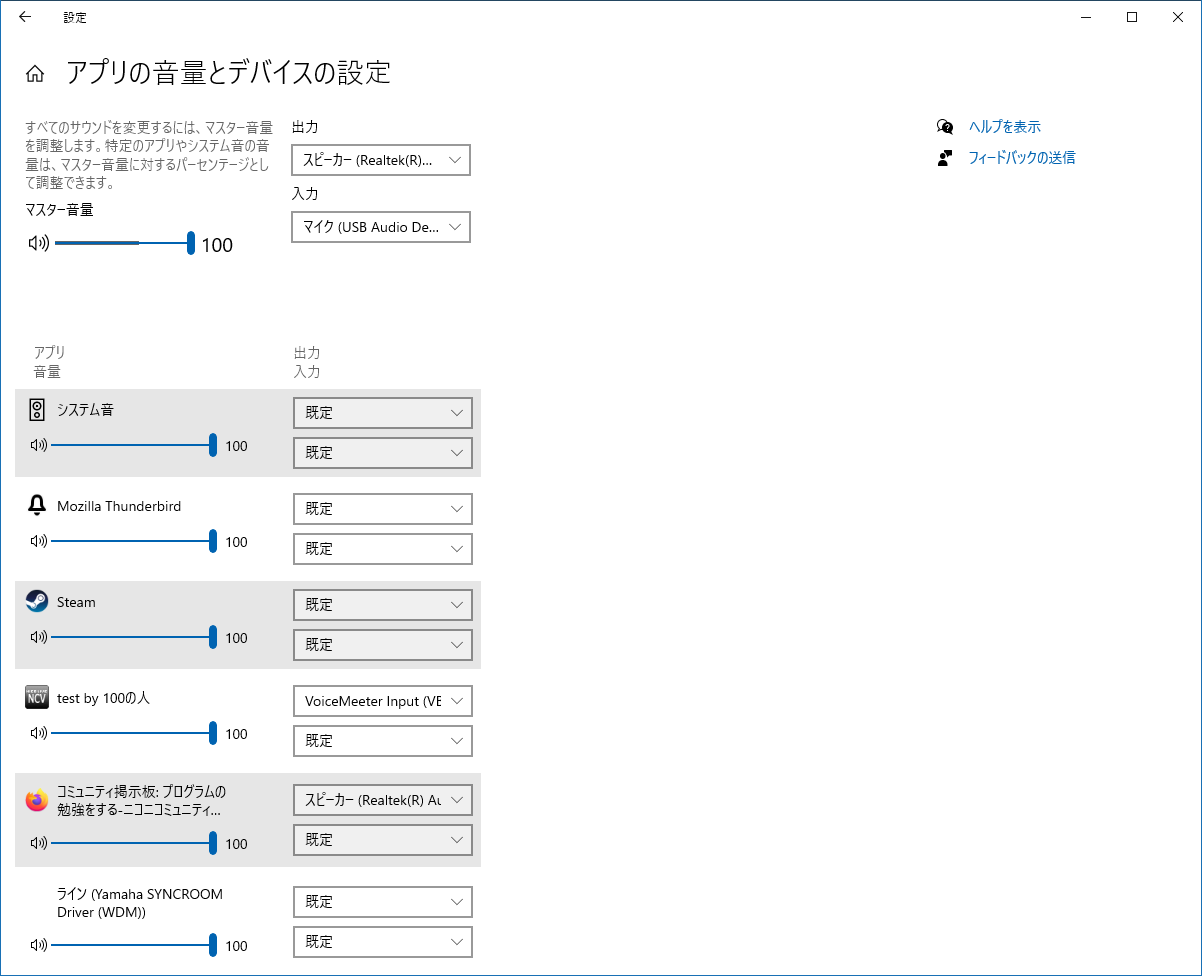Click the Firefox icon next to コミュニティ掲示板

(x=37, y=799)
